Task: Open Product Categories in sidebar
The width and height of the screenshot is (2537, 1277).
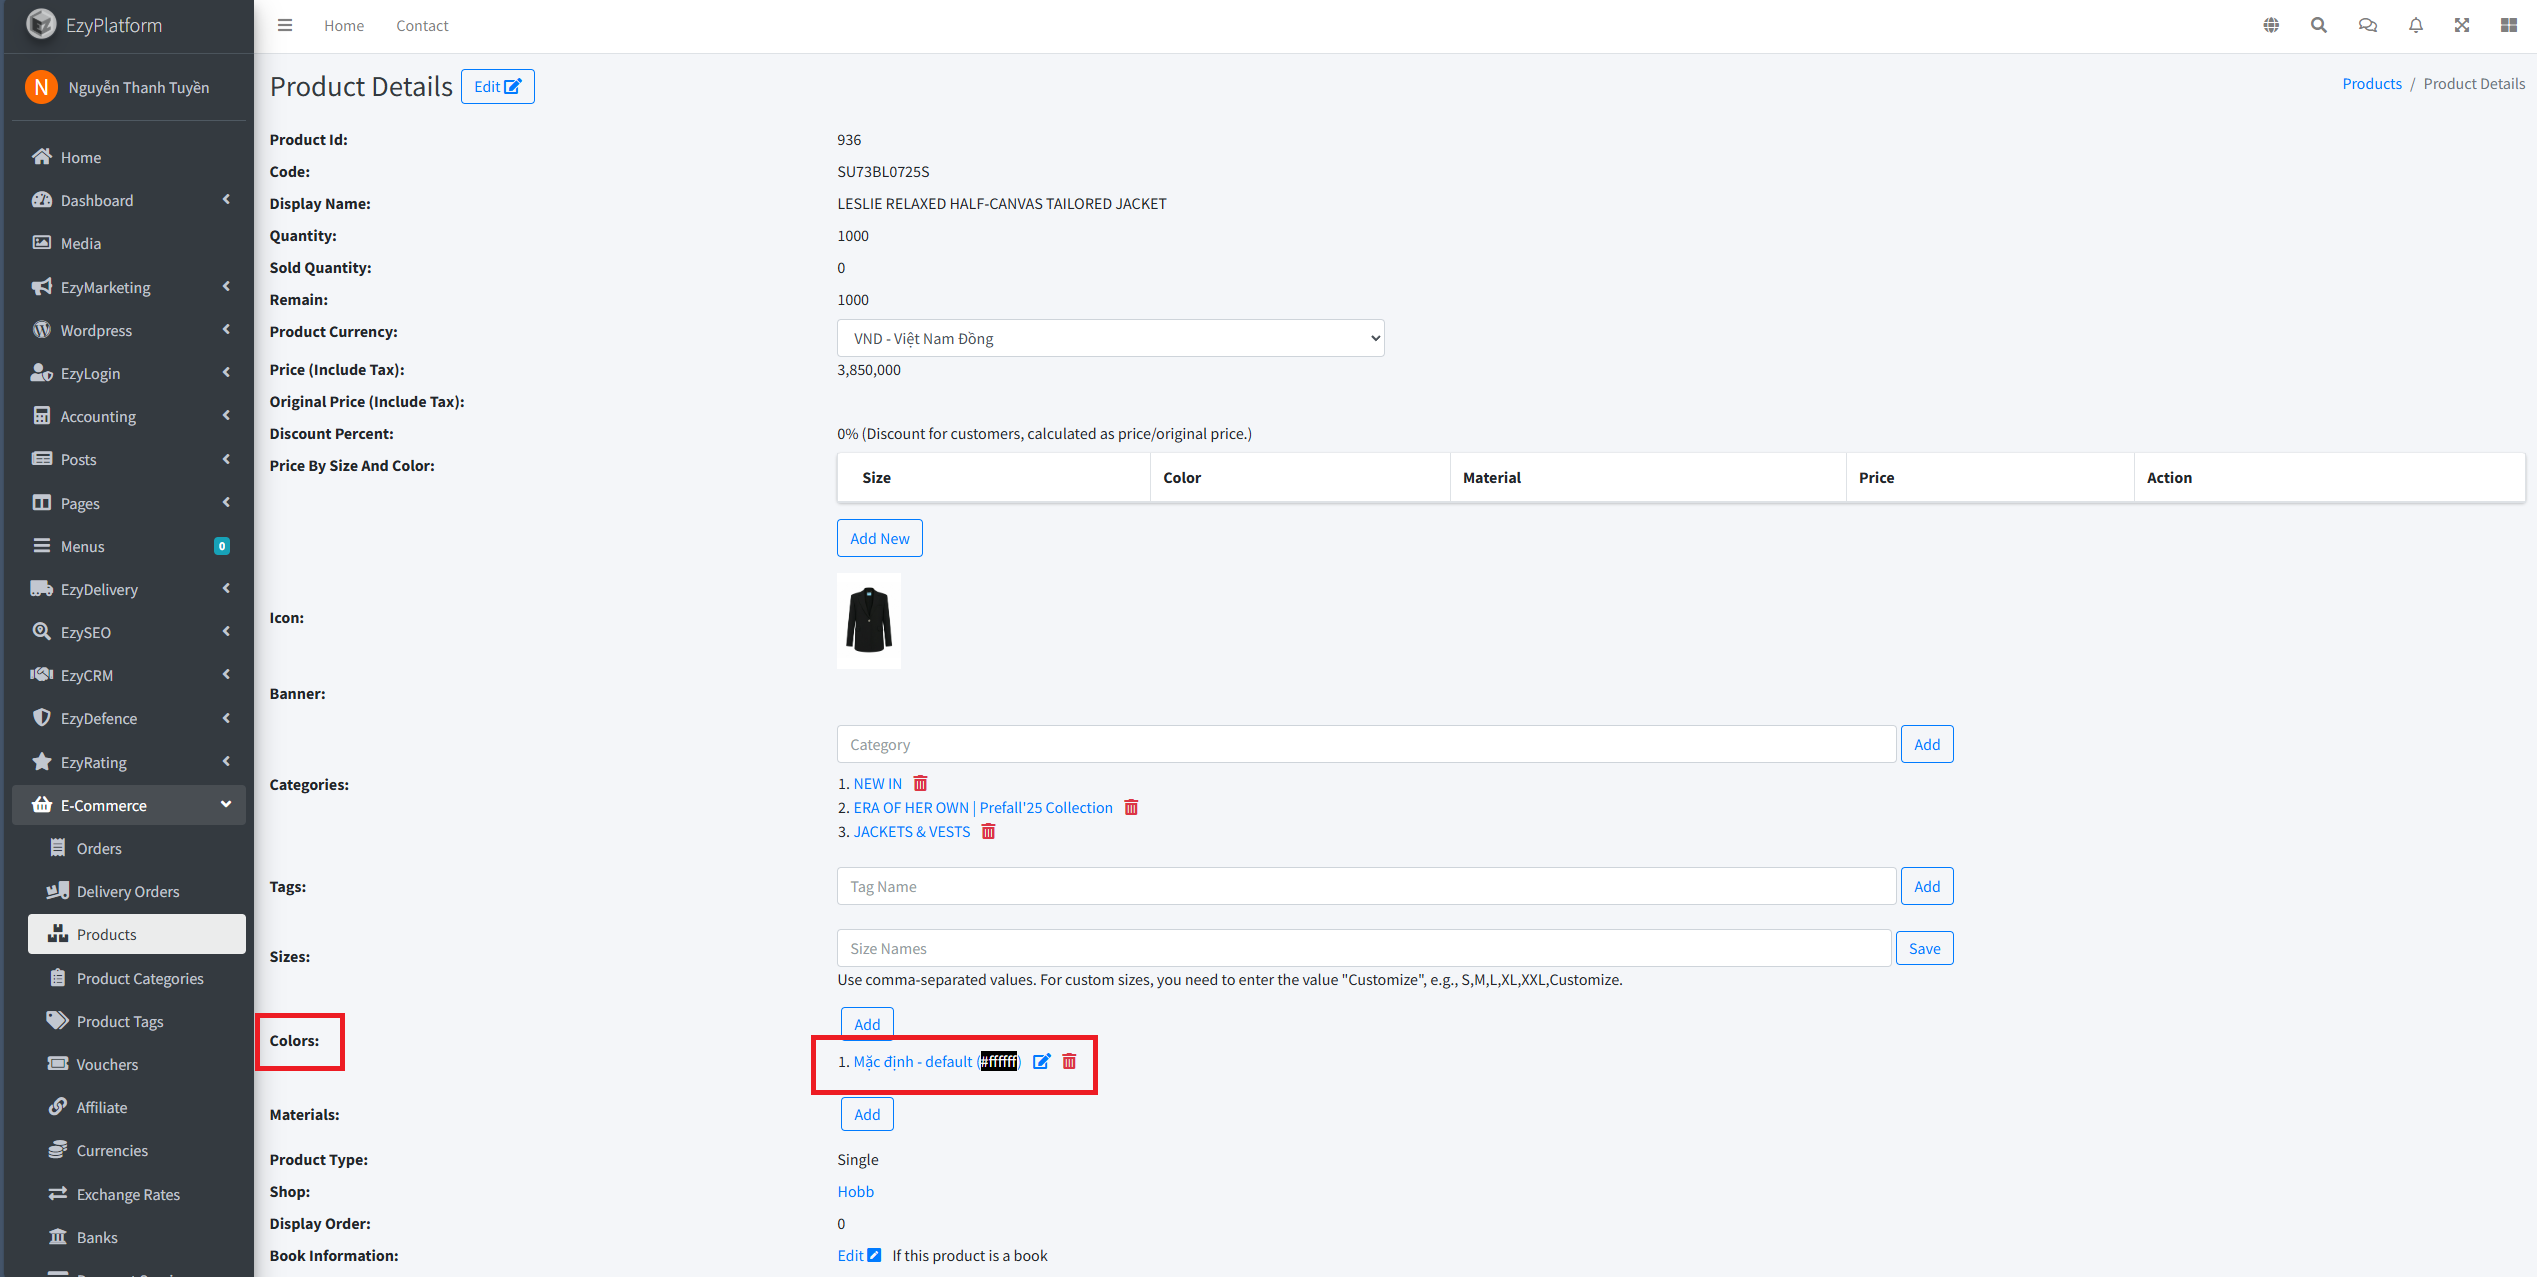Action: tap(140, 978)
